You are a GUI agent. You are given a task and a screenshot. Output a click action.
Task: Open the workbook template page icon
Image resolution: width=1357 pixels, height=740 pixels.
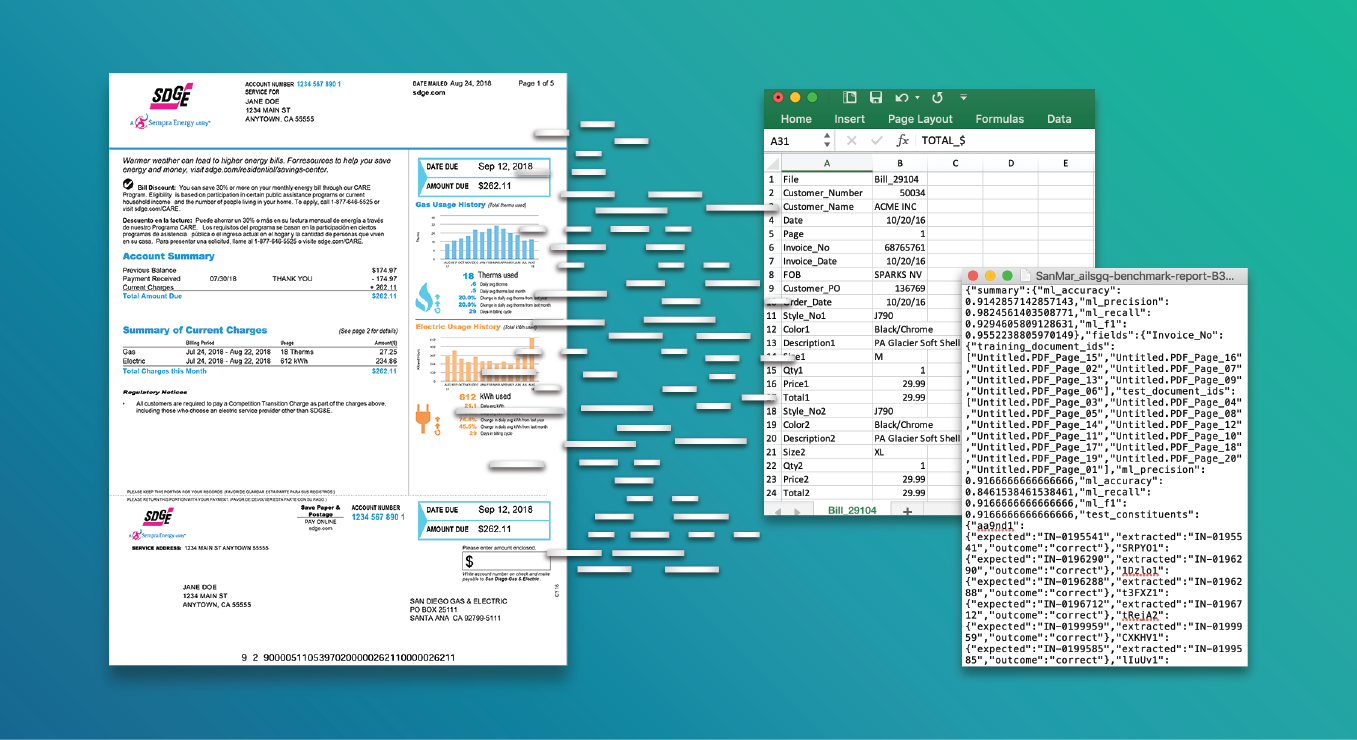click(850, 98)
